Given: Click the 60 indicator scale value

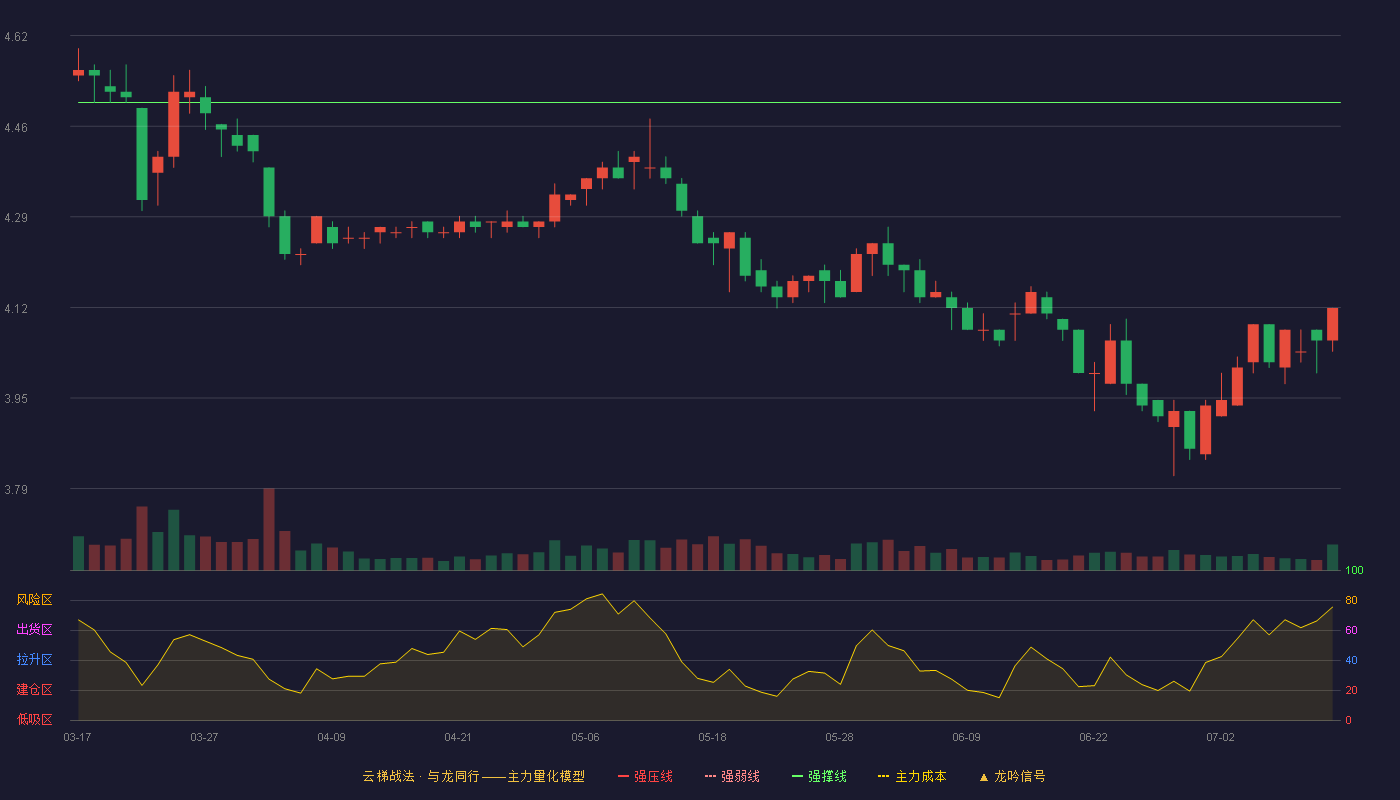Looking at the screenshot, I should click(x=1351, y=630).
